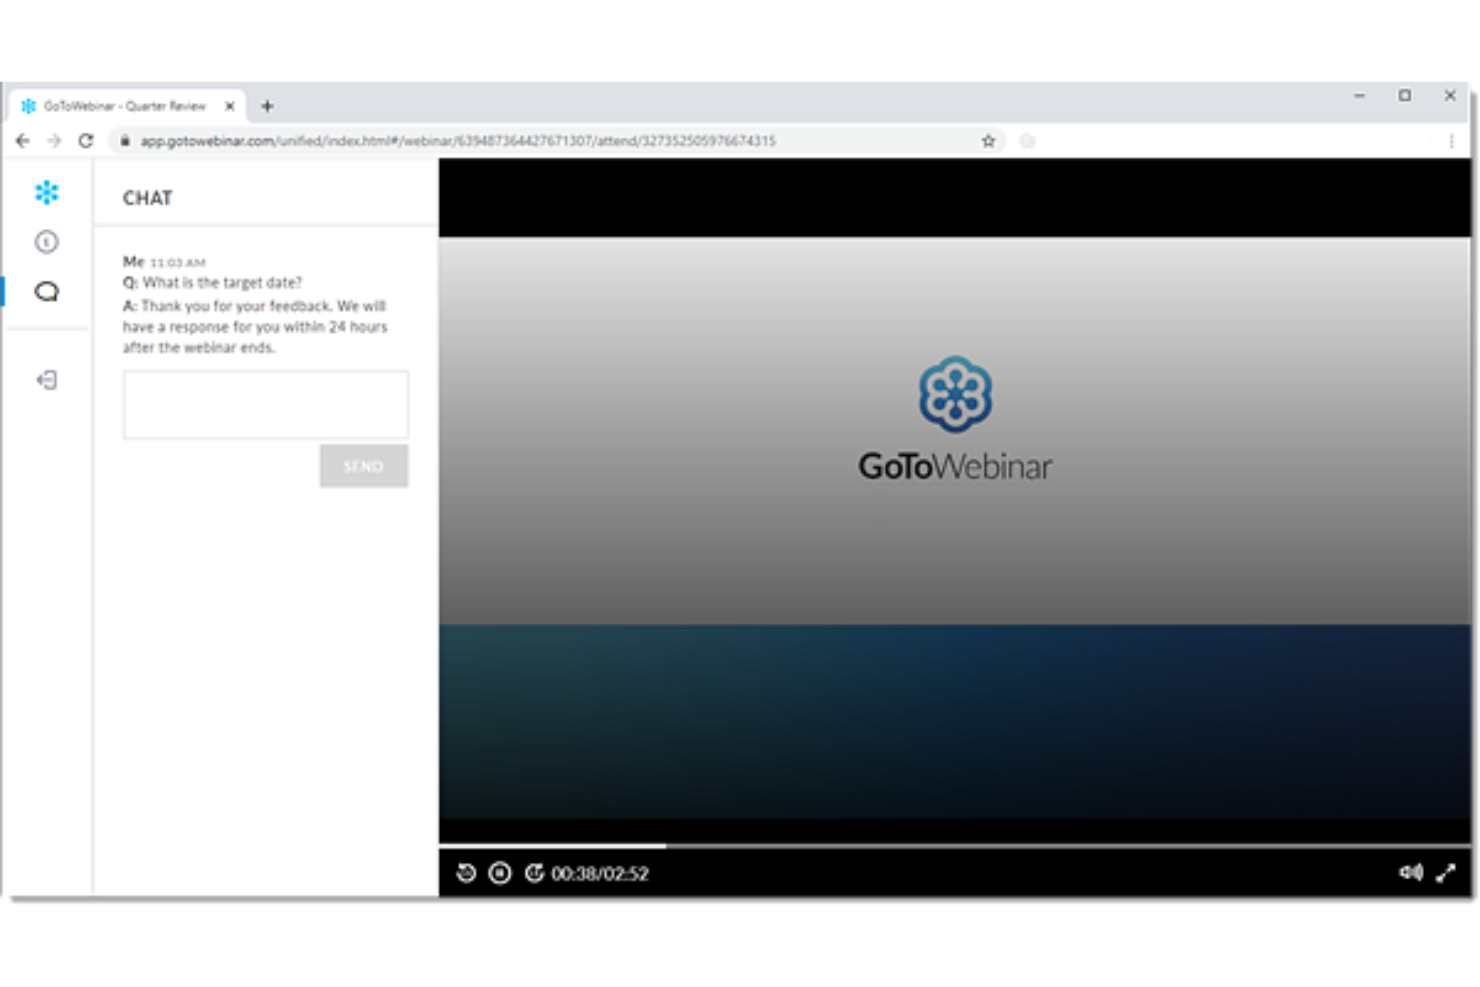Reload the page with the refresh icon

[x=86, y=141]
